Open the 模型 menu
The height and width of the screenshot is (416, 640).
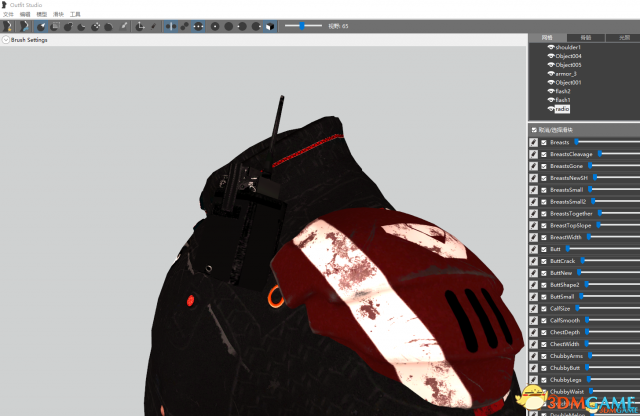tap(42, 14)
